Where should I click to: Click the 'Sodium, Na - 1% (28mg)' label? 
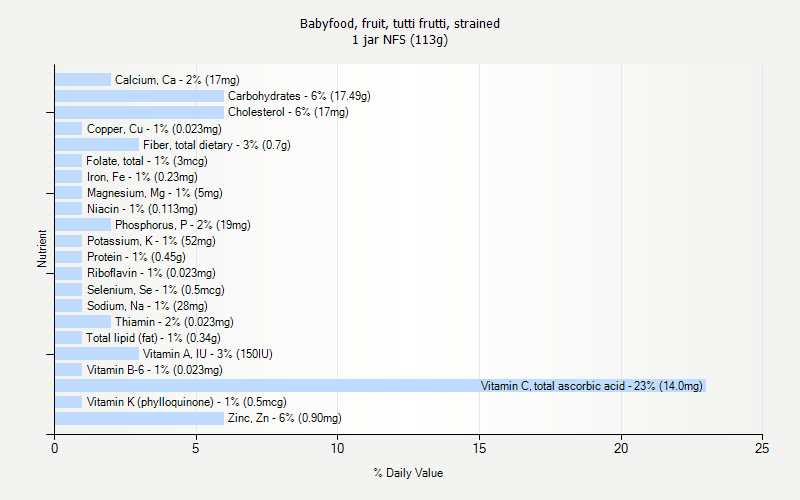click(147, 306)
